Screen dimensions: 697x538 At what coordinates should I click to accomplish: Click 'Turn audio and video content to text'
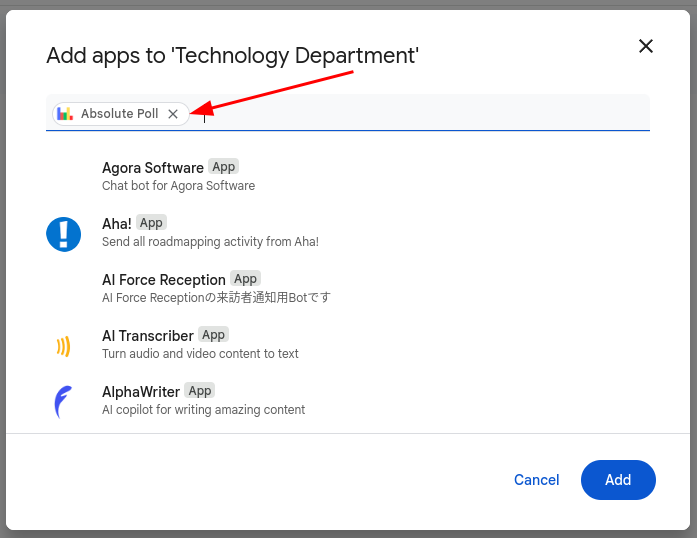[x=200, y=353]
